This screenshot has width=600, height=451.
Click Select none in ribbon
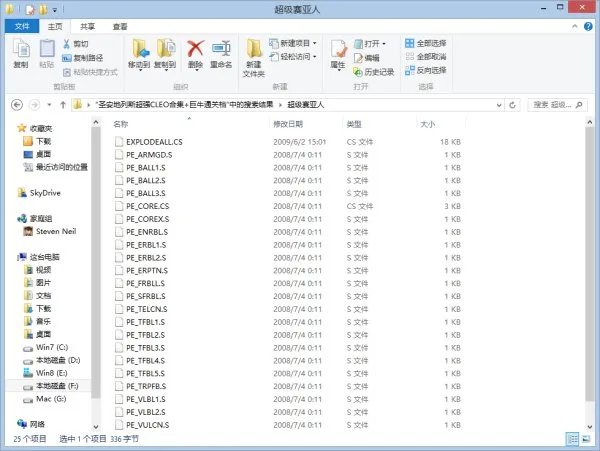(426, 57)
